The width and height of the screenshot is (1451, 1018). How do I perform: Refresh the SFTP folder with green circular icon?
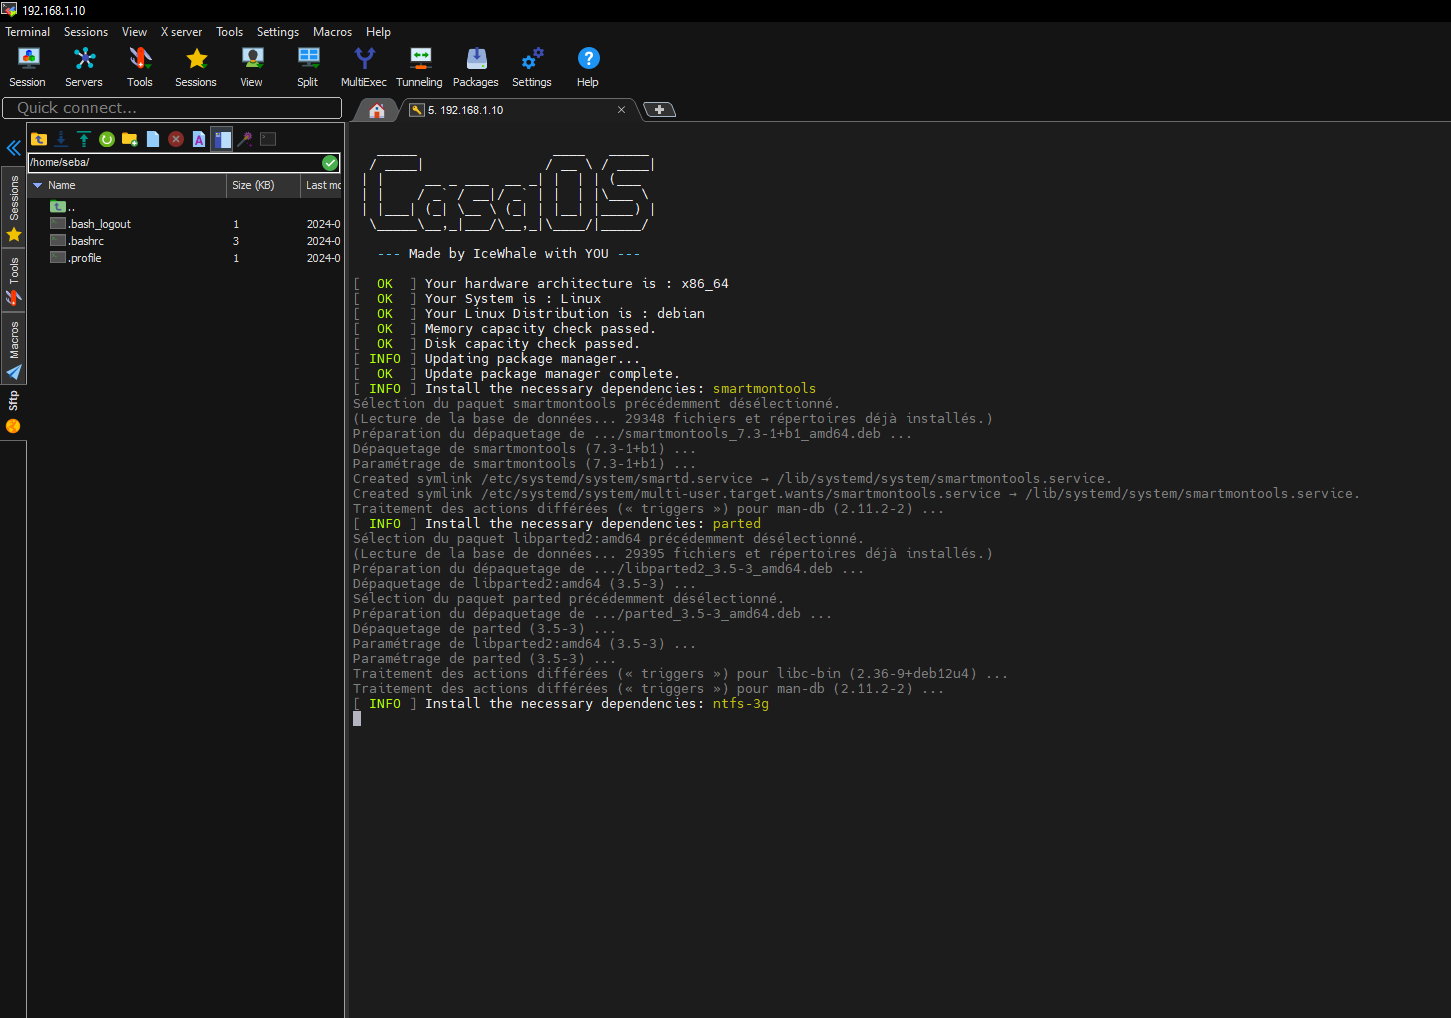[x=107, y=139]
